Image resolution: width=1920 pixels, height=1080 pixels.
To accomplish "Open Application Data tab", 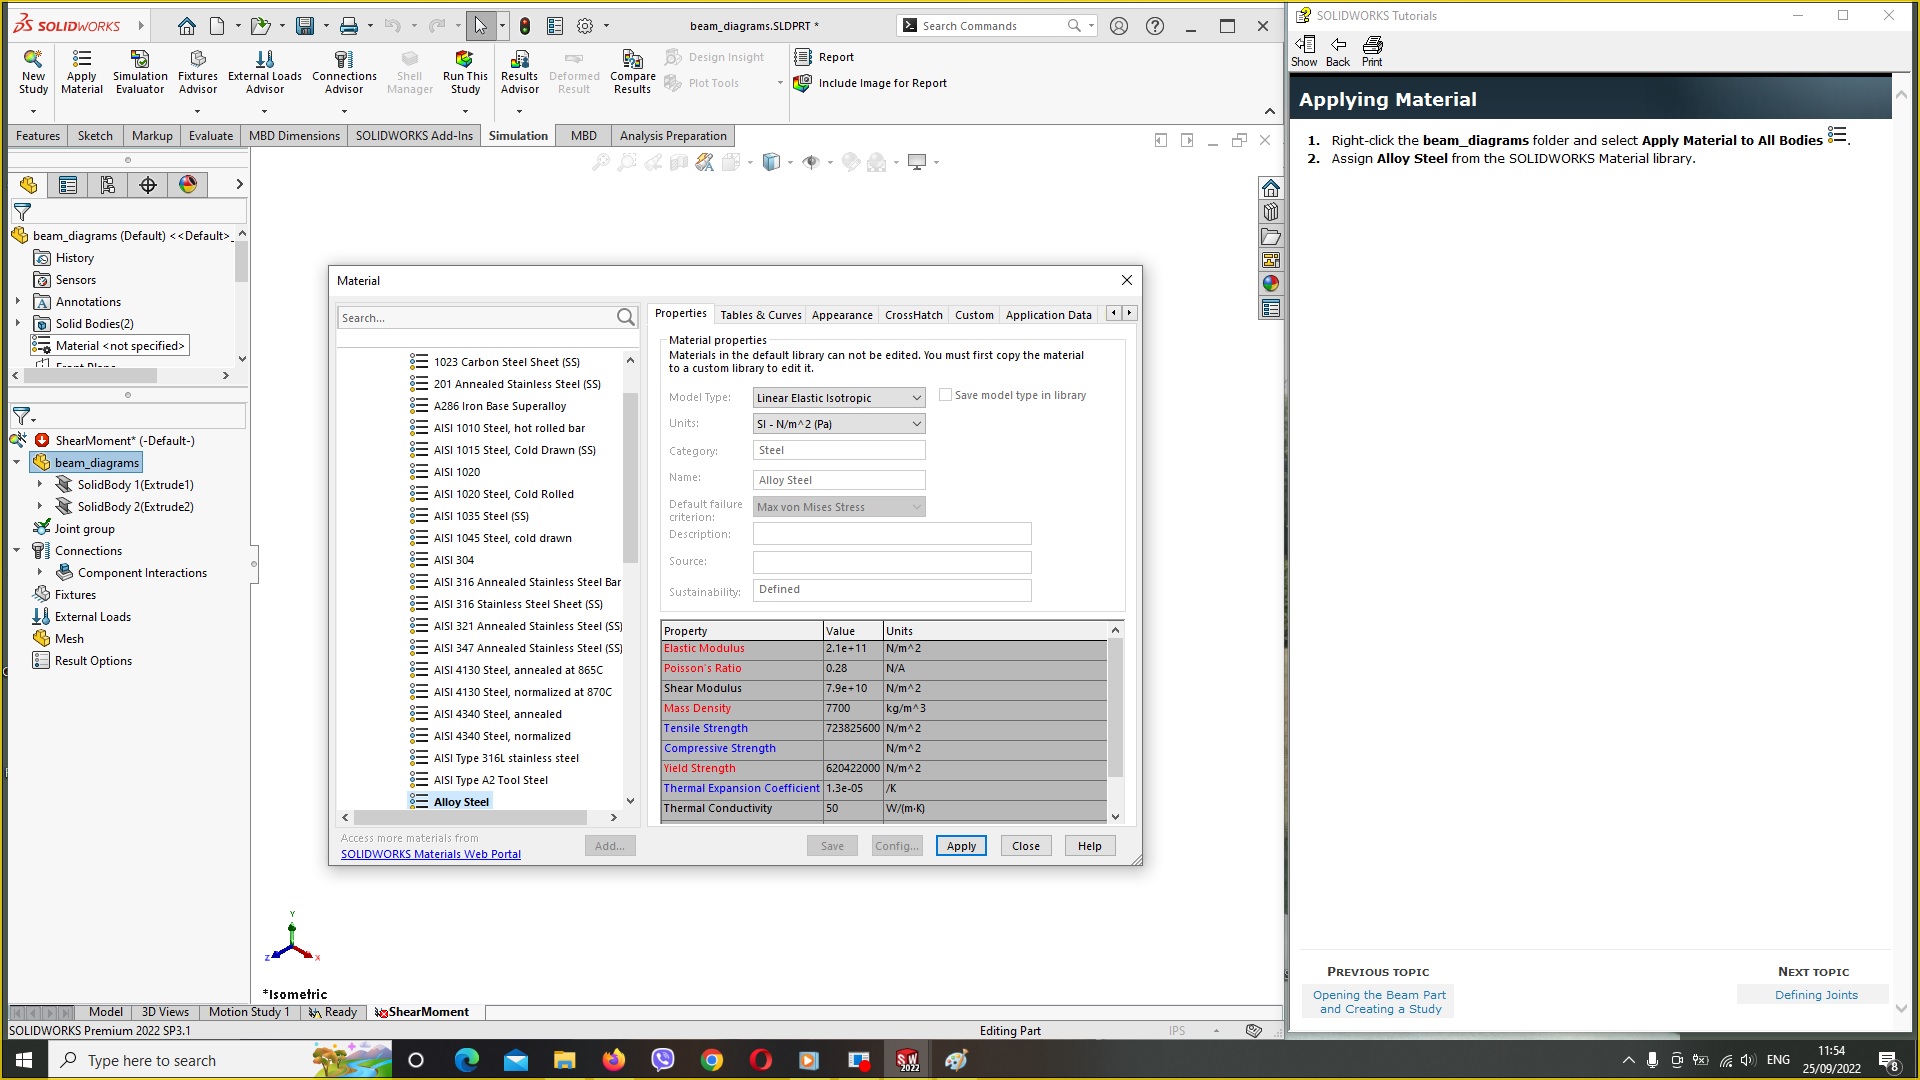I will [1048, 315].
